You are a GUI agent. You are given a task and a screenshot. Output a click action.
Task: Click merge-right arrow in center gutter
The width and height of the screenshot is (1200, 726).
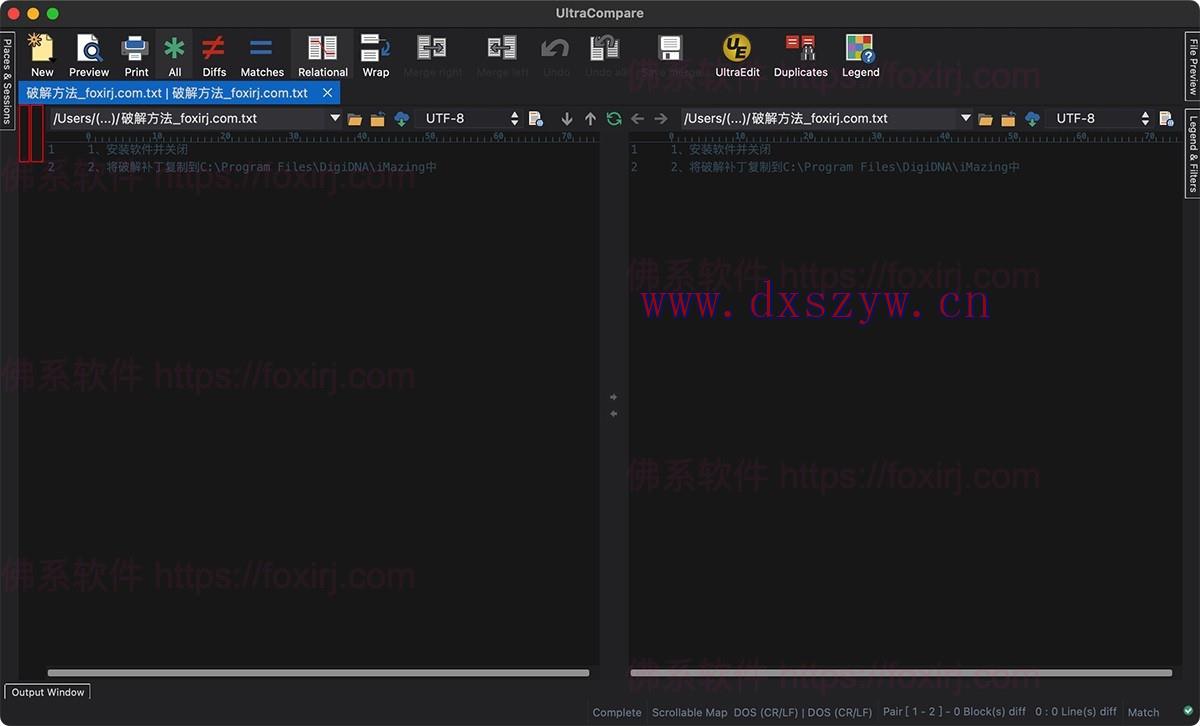614,397
